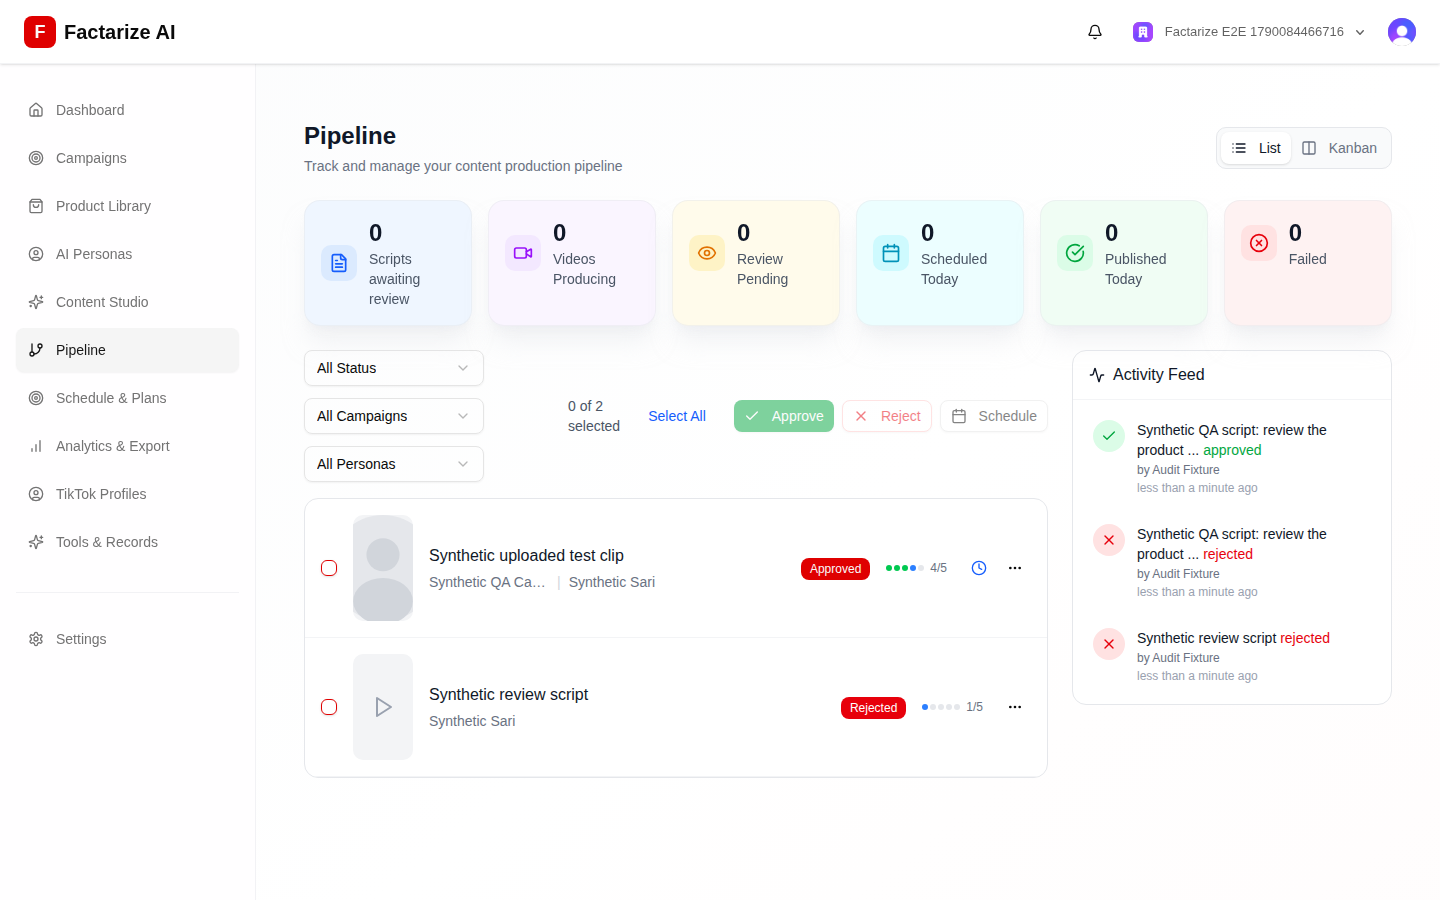The height and width of the screenshot is (900, 1440).
Task: Click the Schedule button
Action: click(994, 416)
